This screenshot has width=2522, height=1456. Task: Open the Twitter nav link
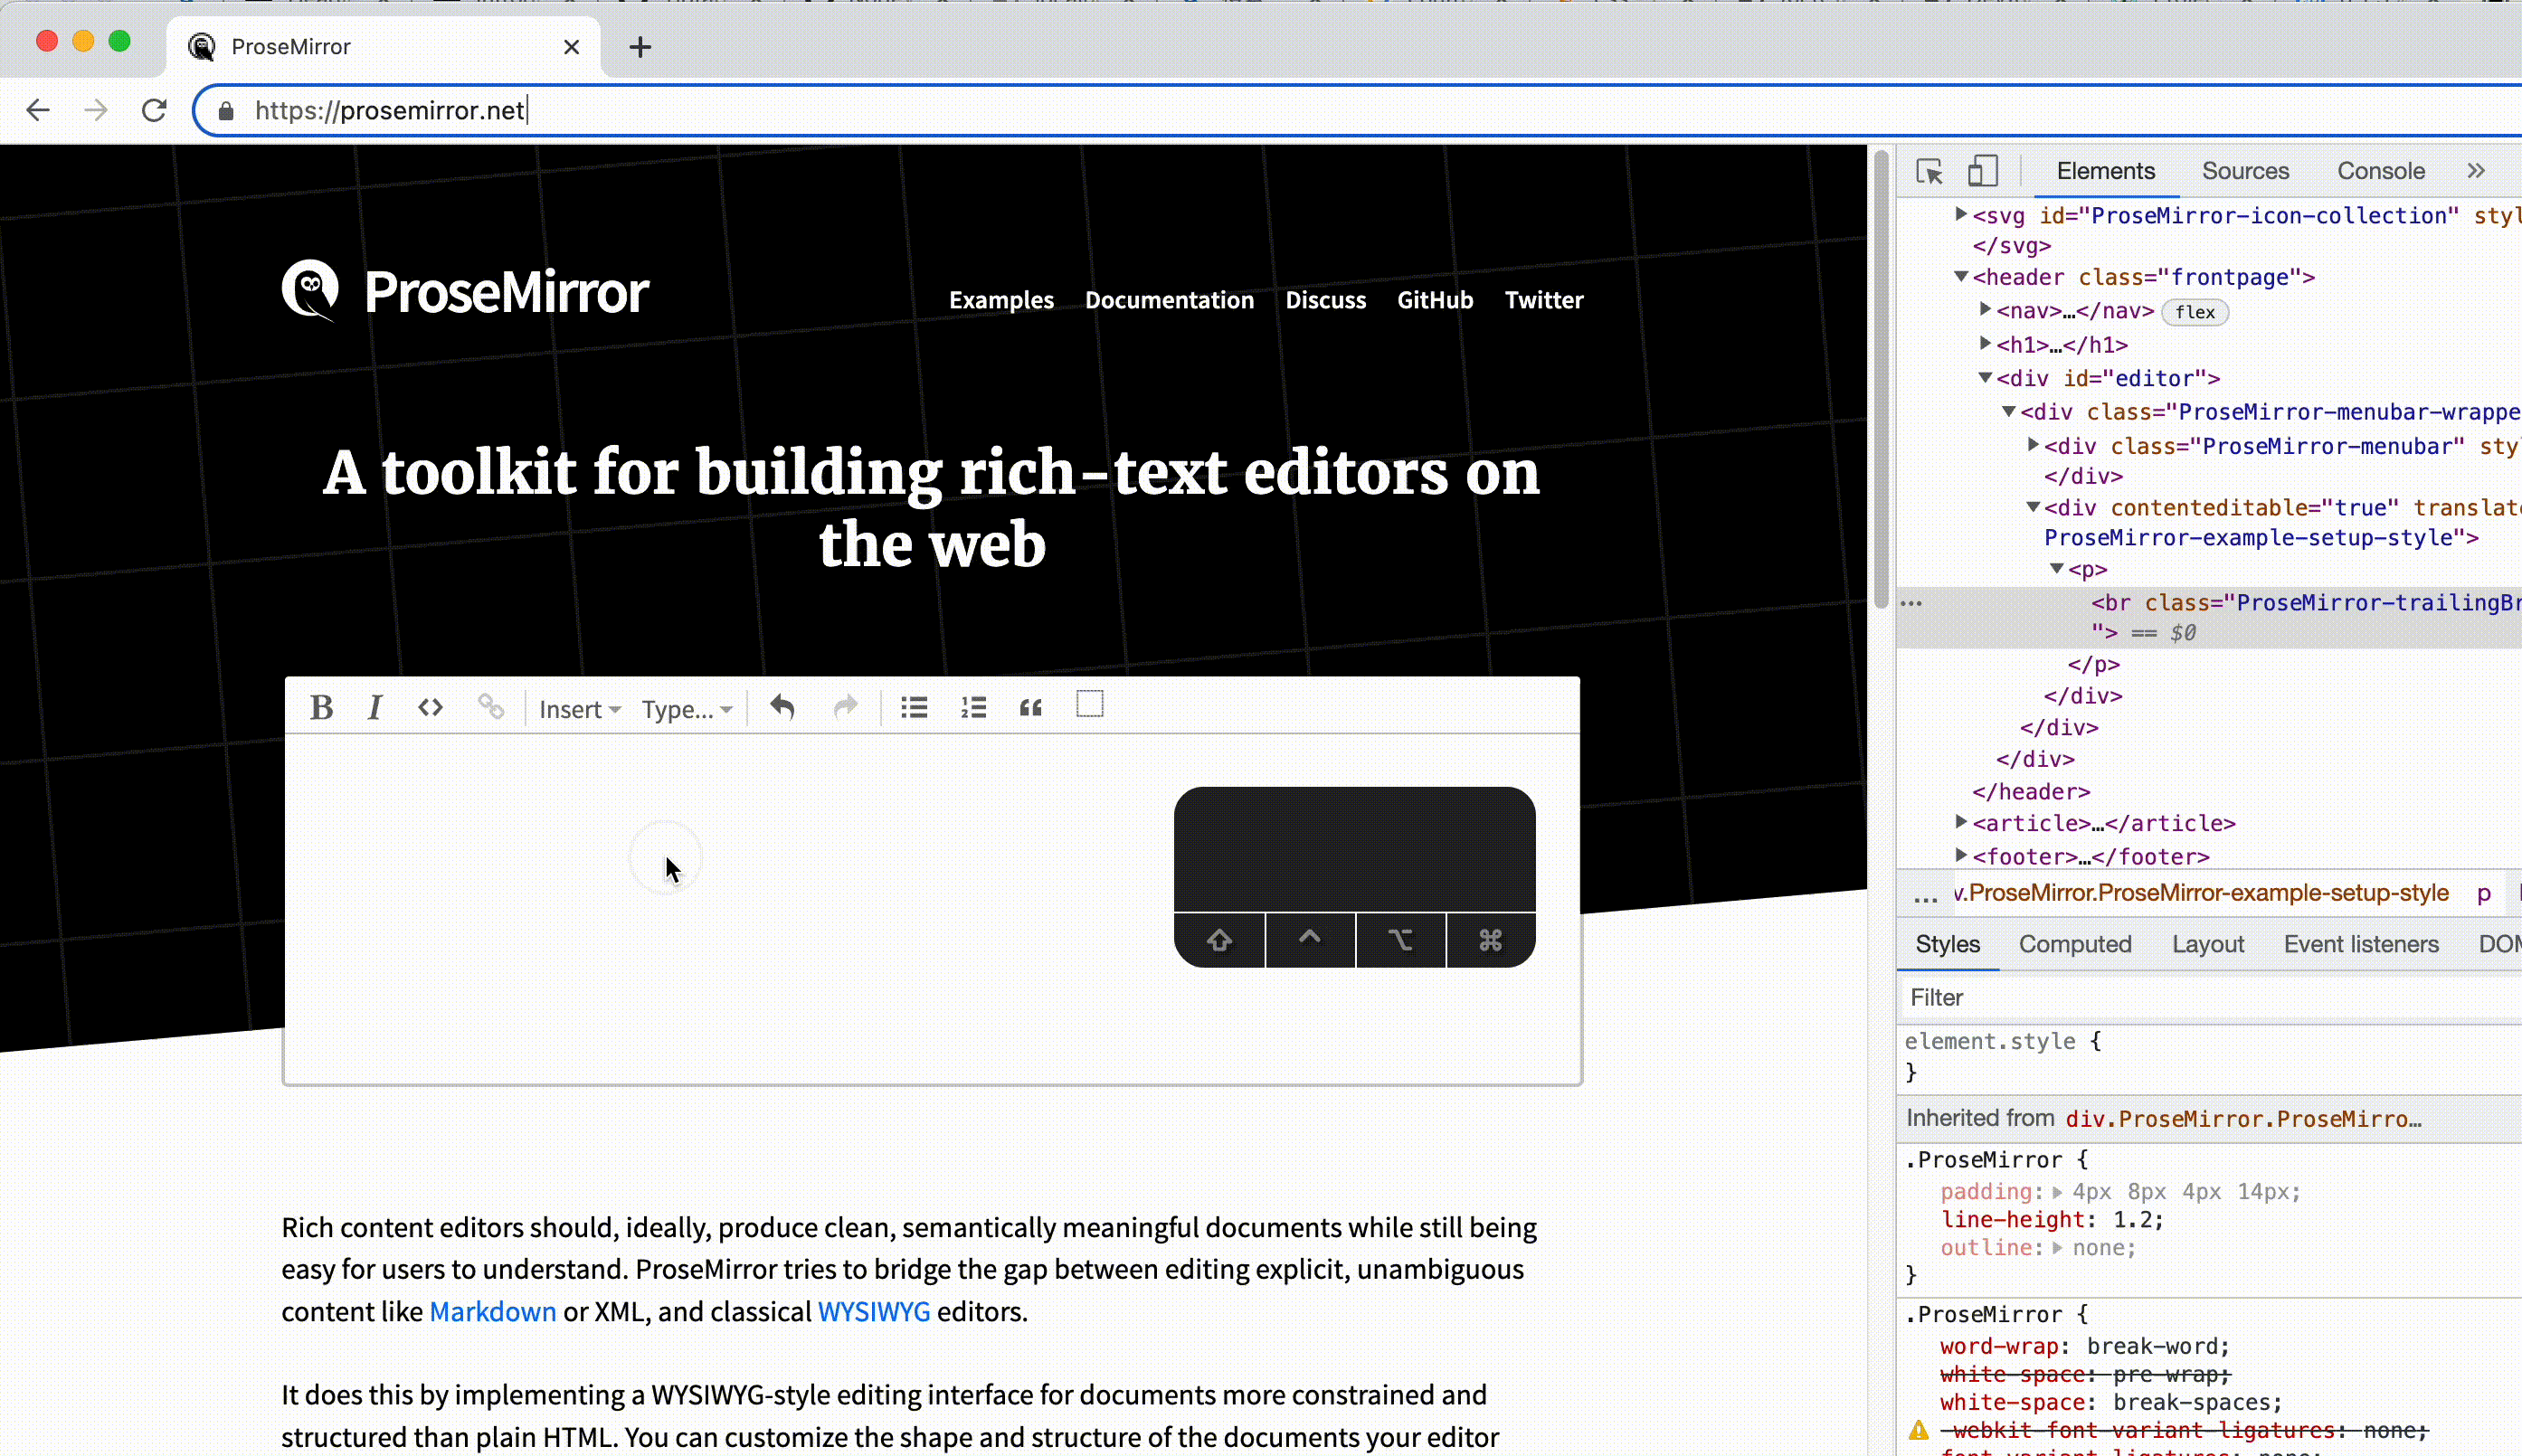click(x=1544, y=300)
